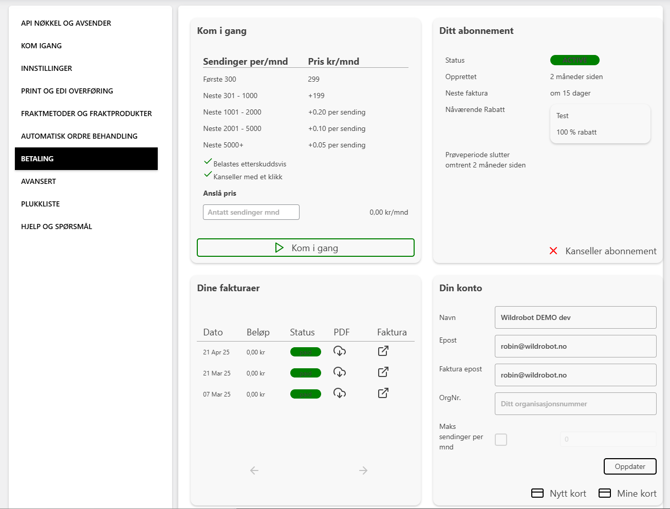
Task: Focus the Faktura epost input field
Action: click(575, 375)
